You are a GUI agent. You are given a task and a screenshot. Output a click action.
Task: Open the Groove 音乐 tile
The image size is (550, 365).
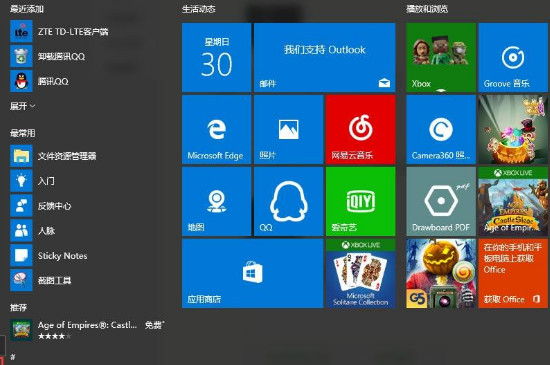513,58
